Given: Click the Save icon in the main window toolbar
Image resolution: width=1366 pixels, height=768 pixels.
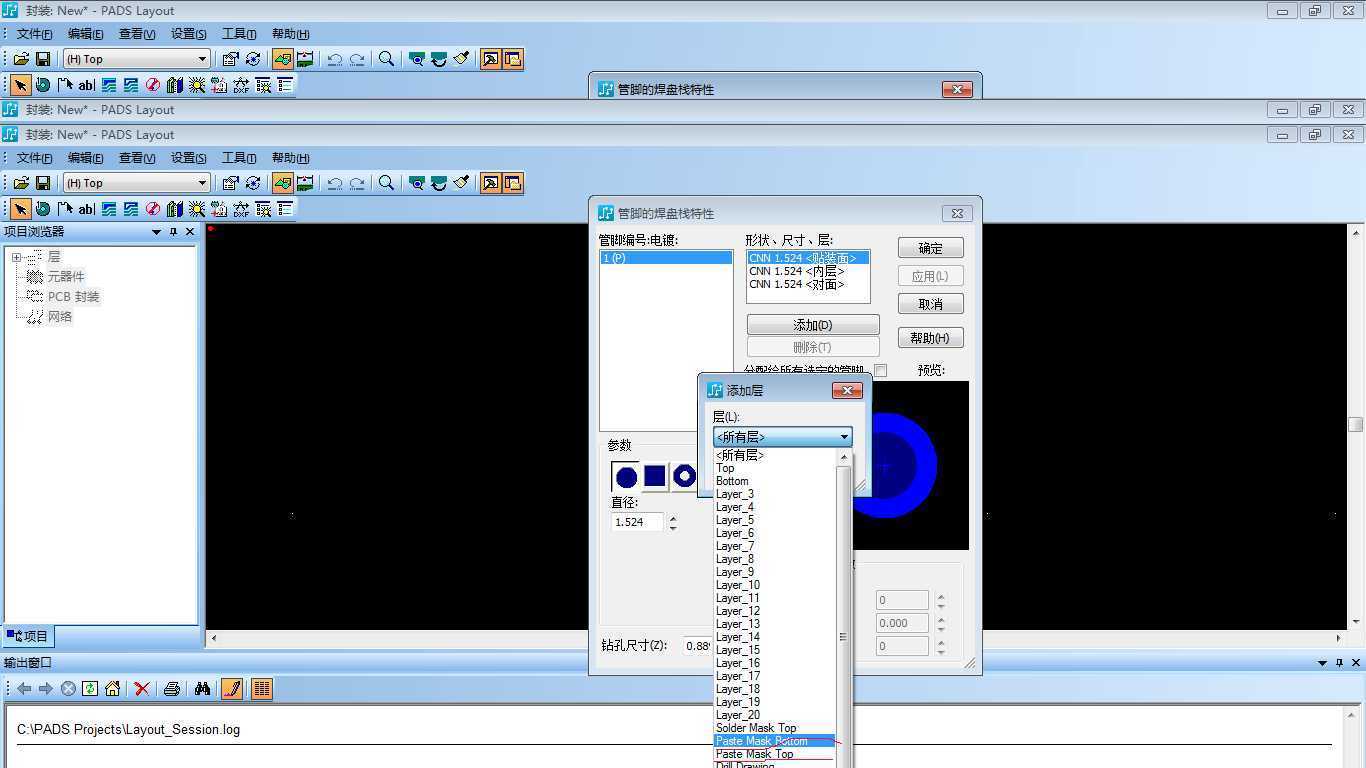Looking at the screenshot, I should pos(43,183).
